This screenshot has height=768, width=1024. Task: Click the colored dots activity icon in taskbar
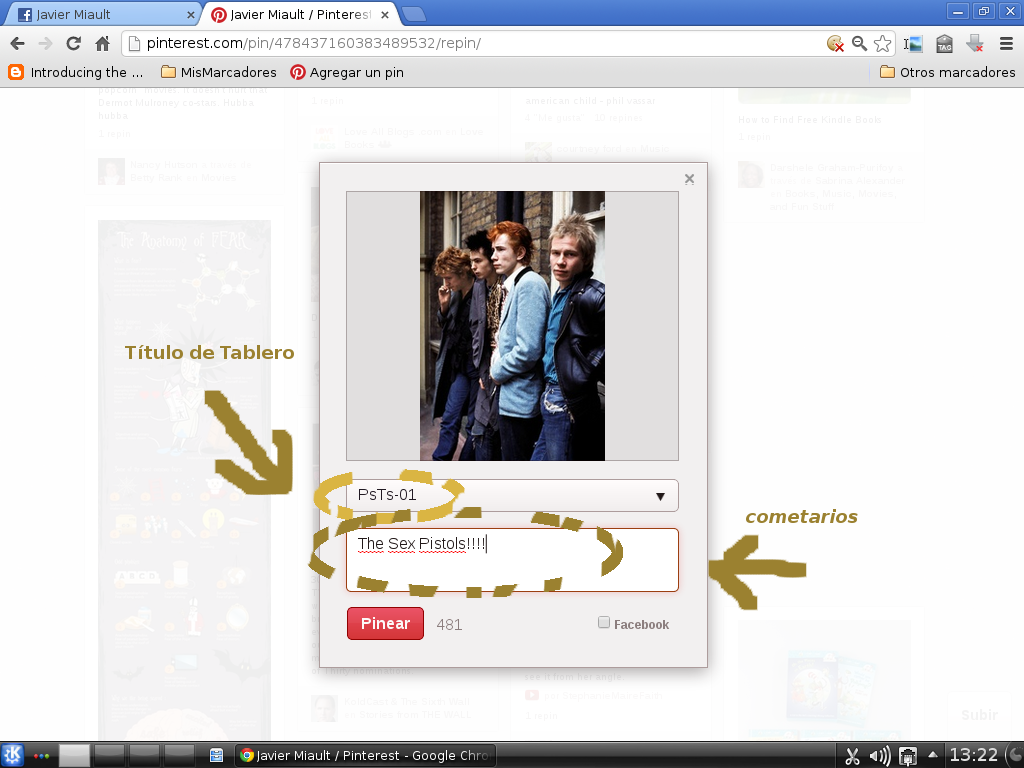pyautogui.click(x=41, y=756)
